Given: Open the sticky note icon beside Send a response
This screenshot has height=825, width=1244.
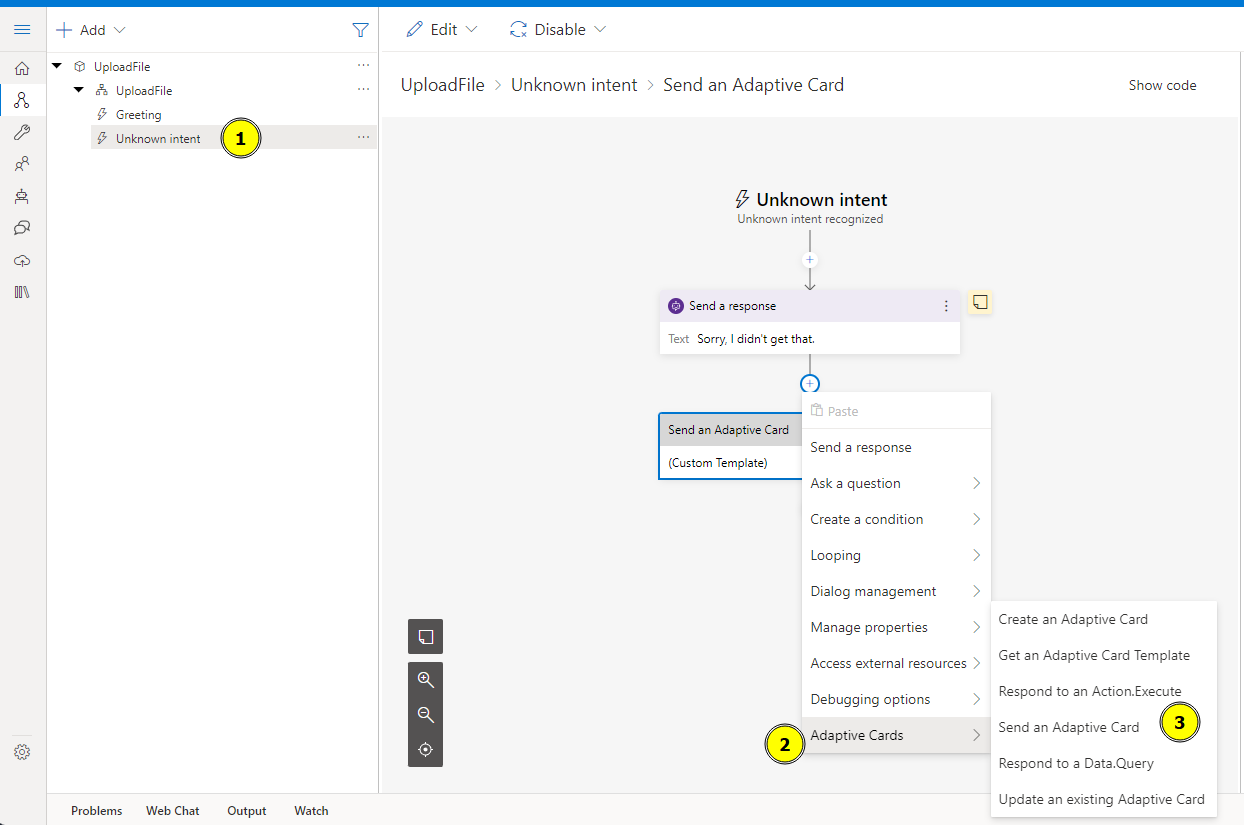Looking at the screenshot, I should click(979, 302).
